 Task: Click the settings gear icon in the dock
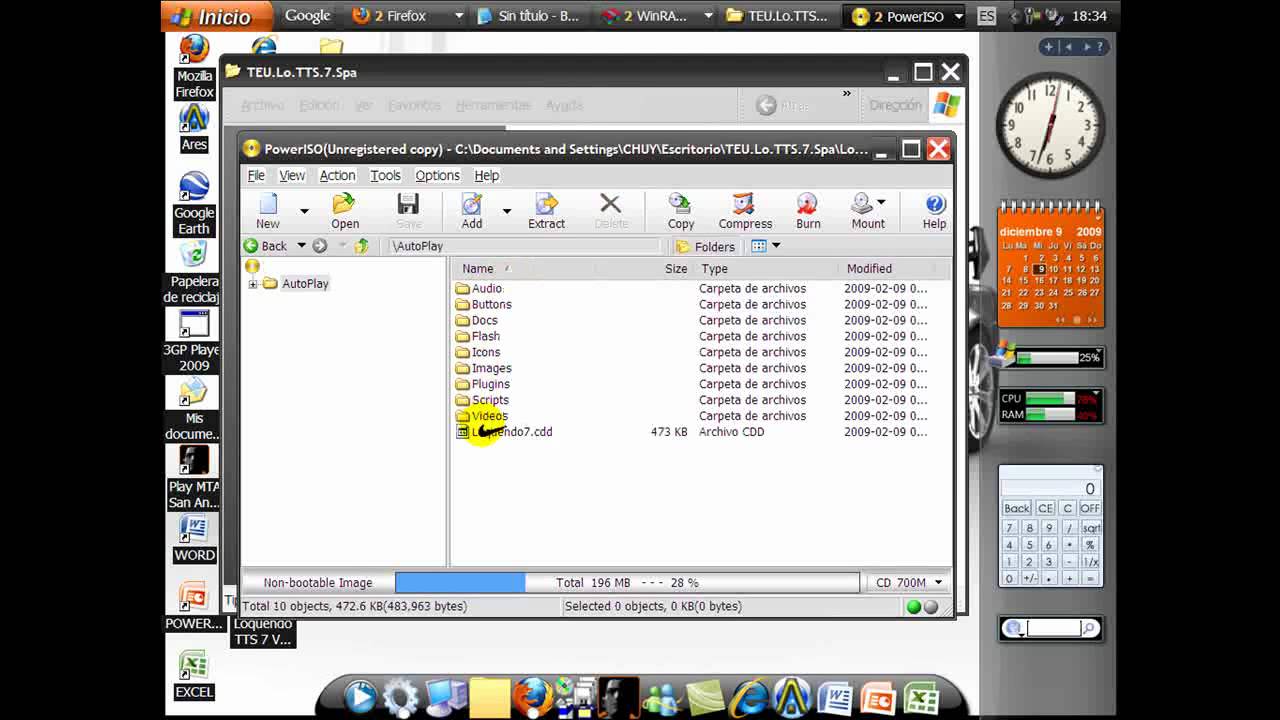pos(401,697)
